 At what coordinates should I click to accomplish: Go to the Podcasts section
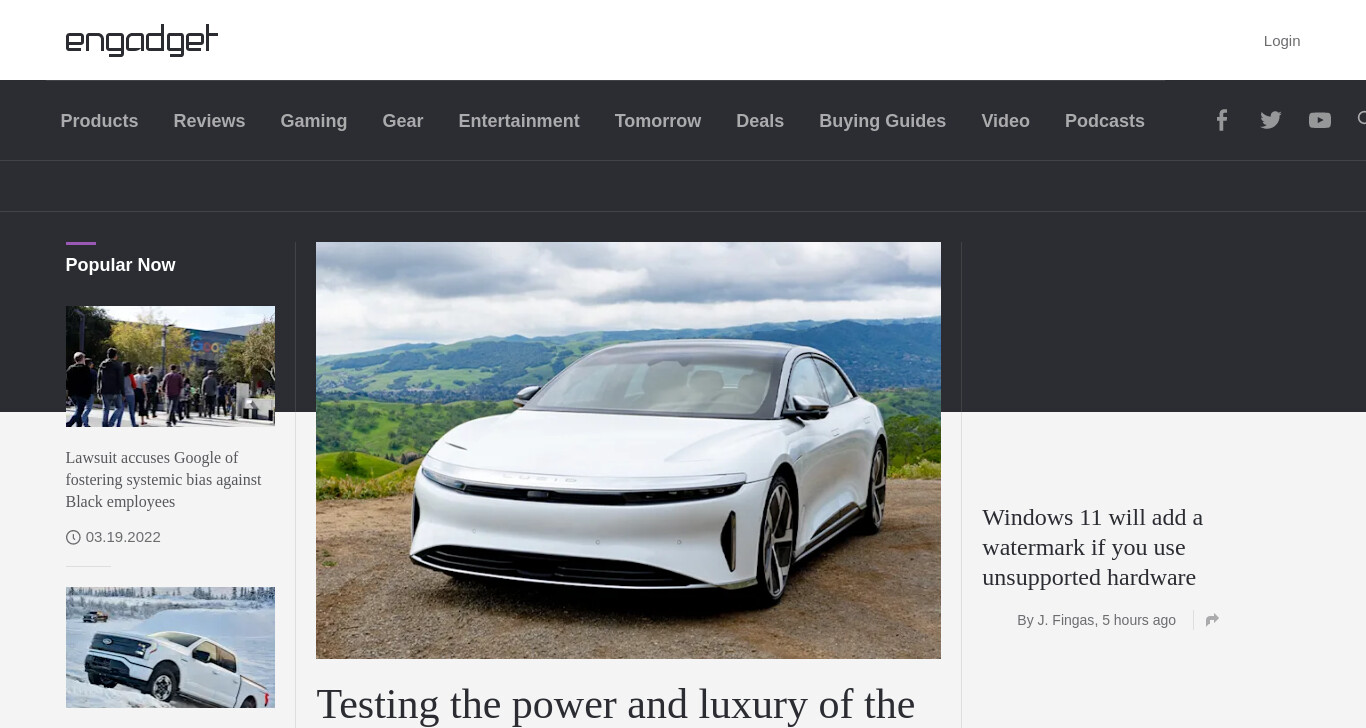(1105, 121)
